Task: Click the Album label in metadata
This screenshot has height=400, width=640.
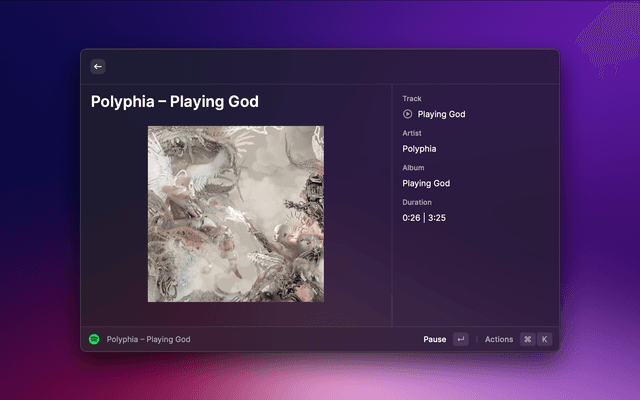Action: [413, 168]
